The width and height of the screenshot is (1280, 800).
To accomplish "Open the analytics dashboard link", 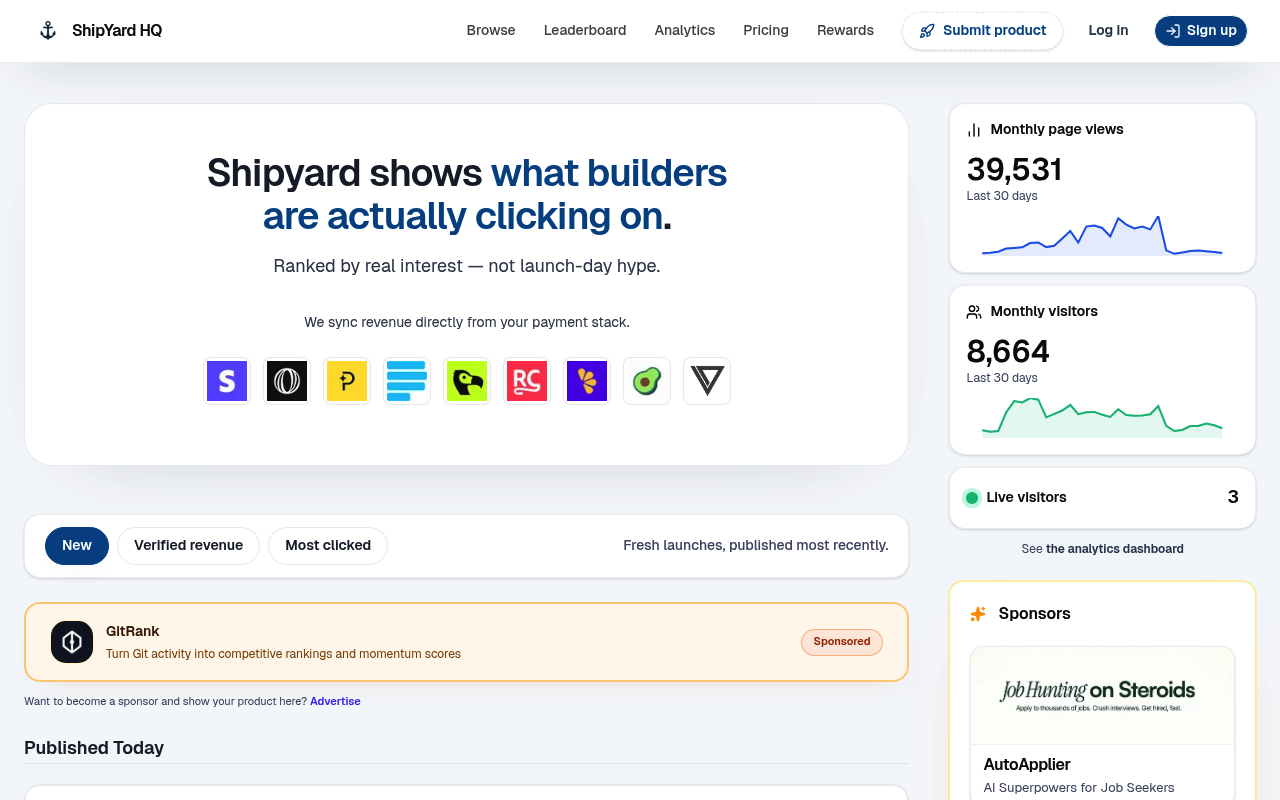I will [x=1115, y=549].
